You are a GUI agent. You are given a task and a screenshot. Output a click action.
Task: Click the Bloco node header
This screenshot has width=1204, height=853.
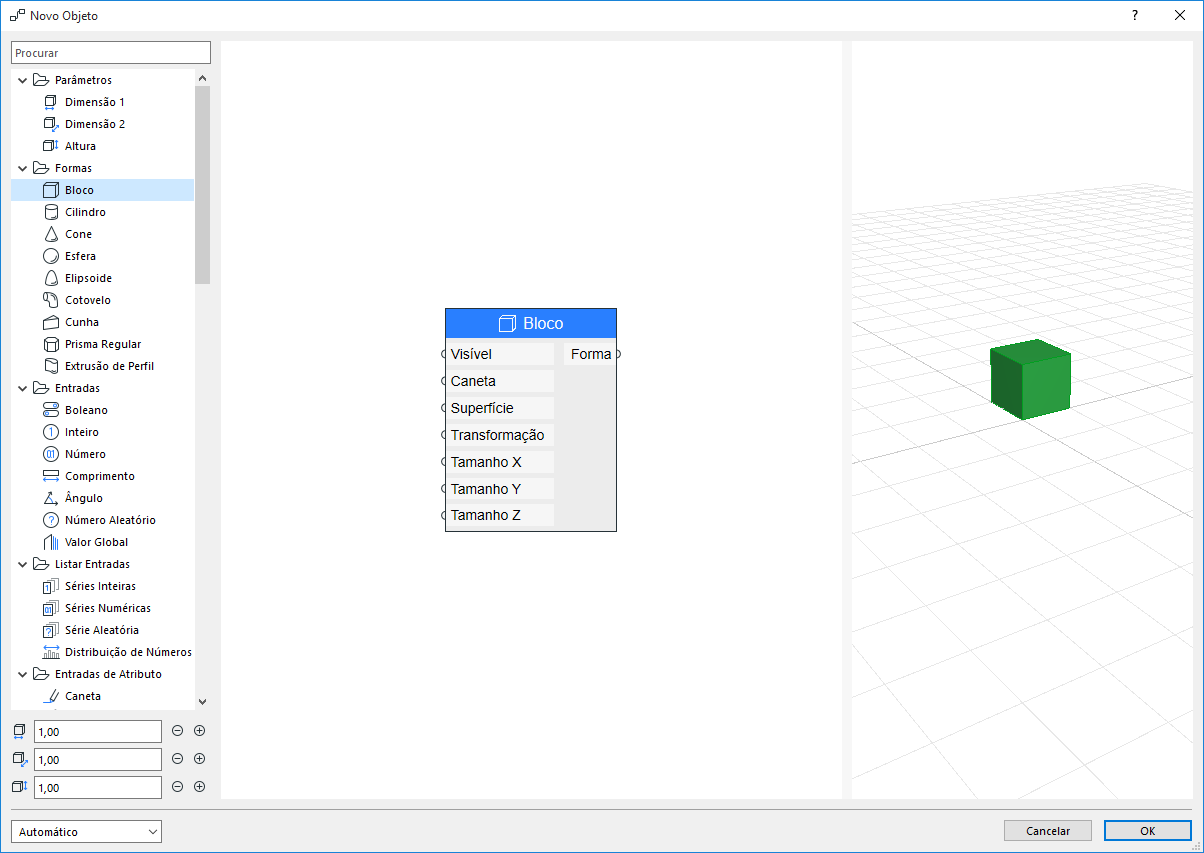[x=531, y=323]
